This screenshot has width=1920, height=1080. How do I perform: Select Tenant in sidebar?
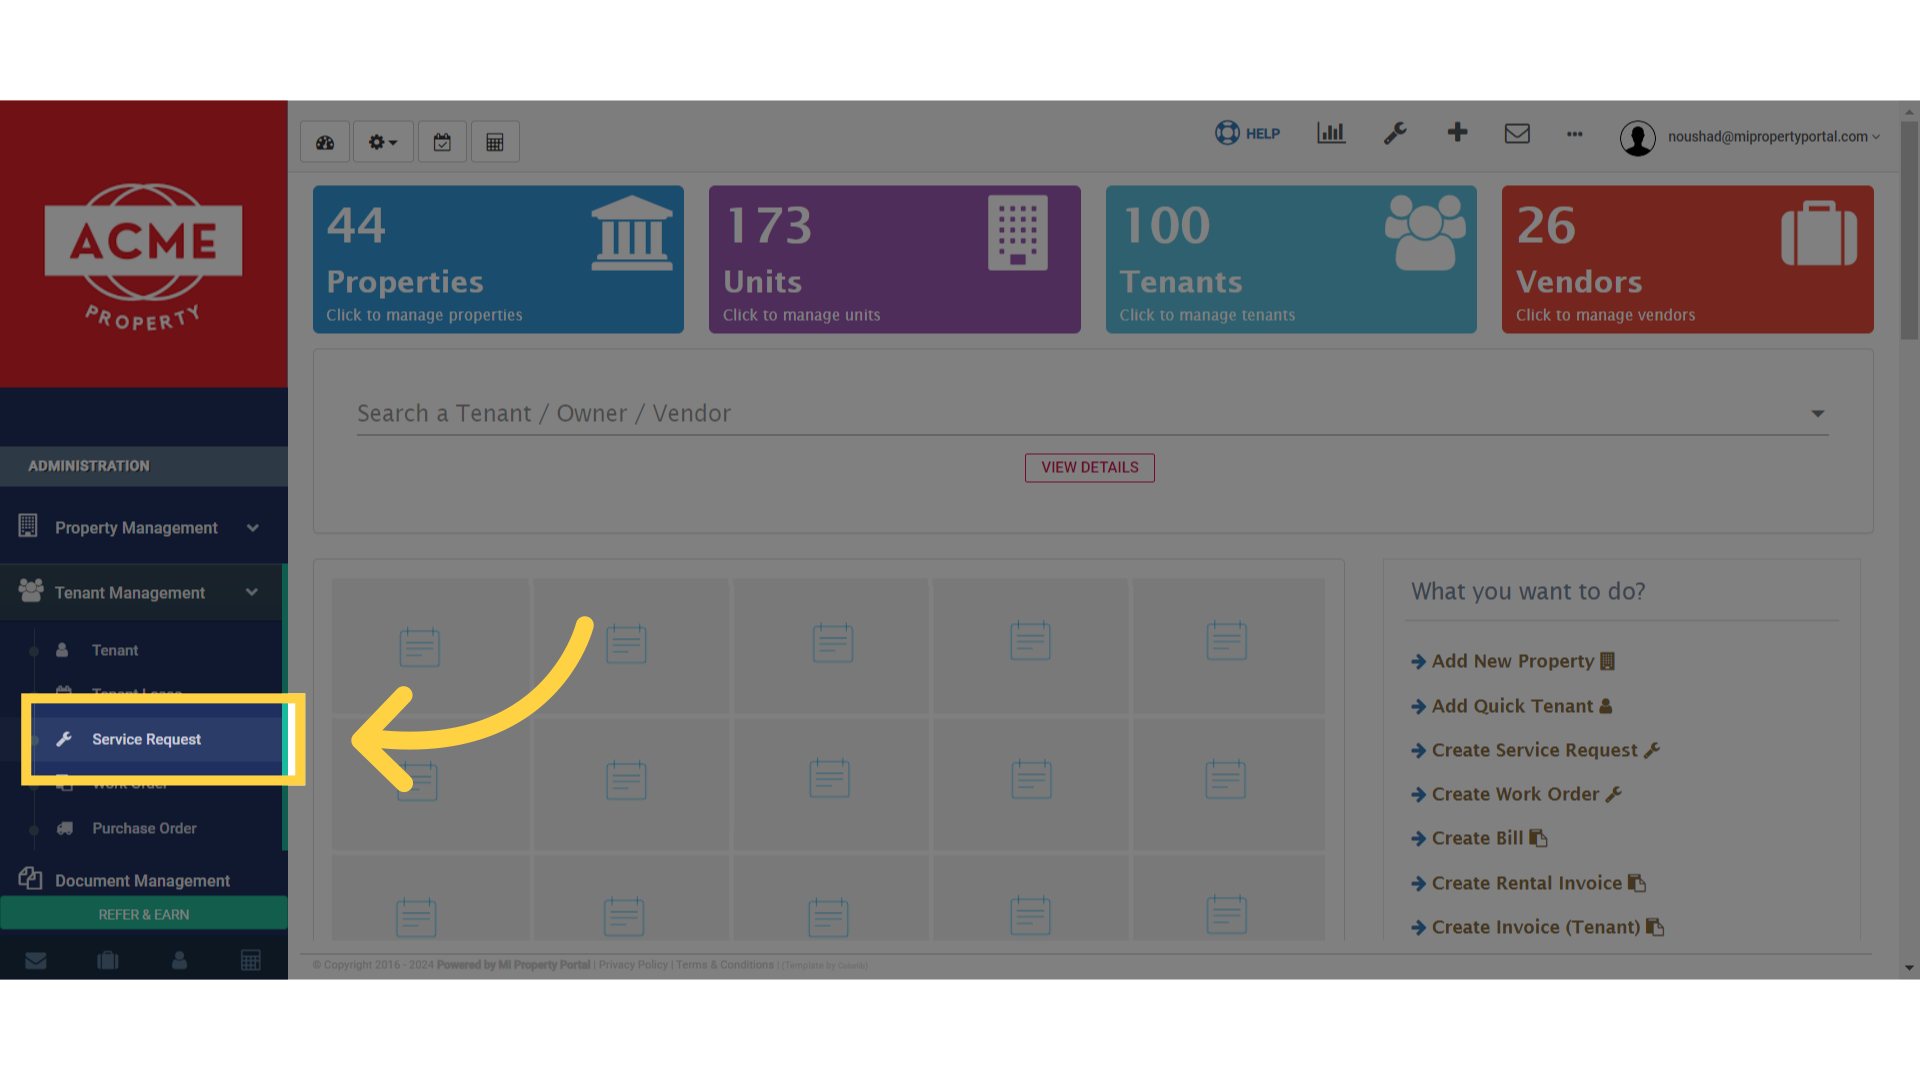(x=115, y=650)
